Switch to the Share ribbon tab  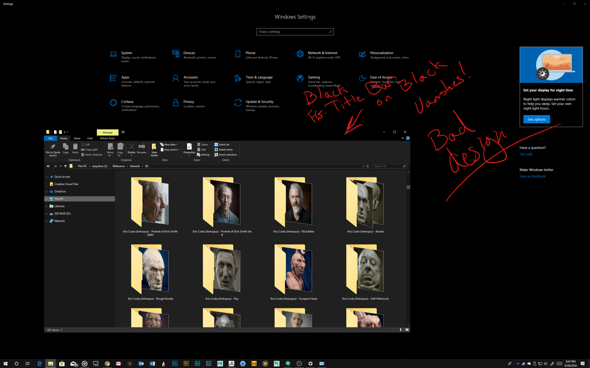(77, 138)
